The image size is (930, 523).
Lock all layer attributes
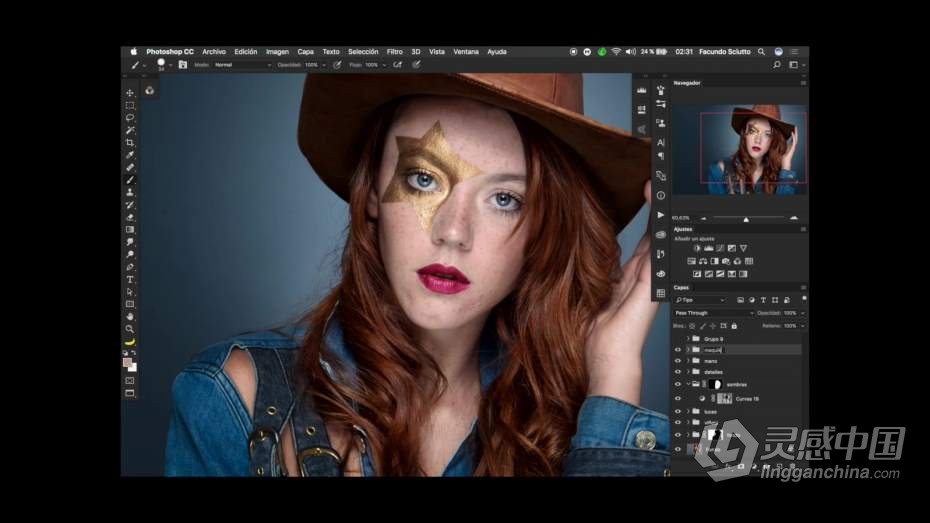734,326
